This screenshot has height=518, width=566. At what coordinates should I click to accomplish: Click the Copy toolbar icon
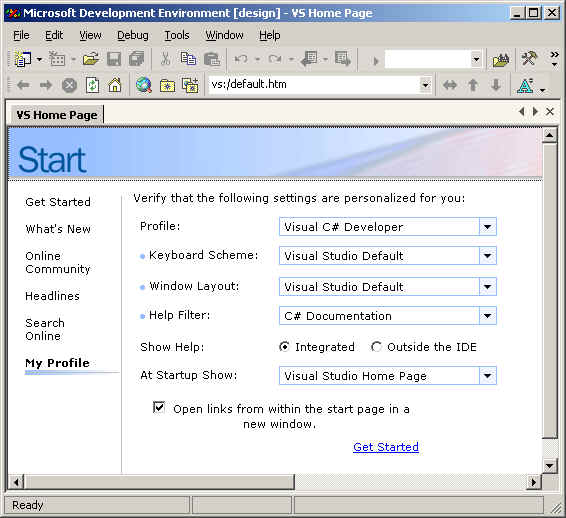pyautogui.click(x=188, y=59)
